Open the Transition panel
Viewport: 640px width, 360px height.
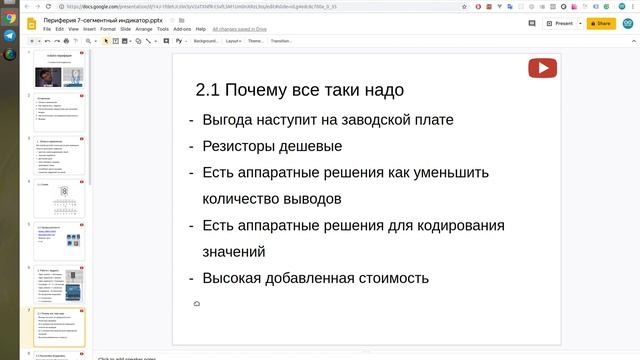281,41
